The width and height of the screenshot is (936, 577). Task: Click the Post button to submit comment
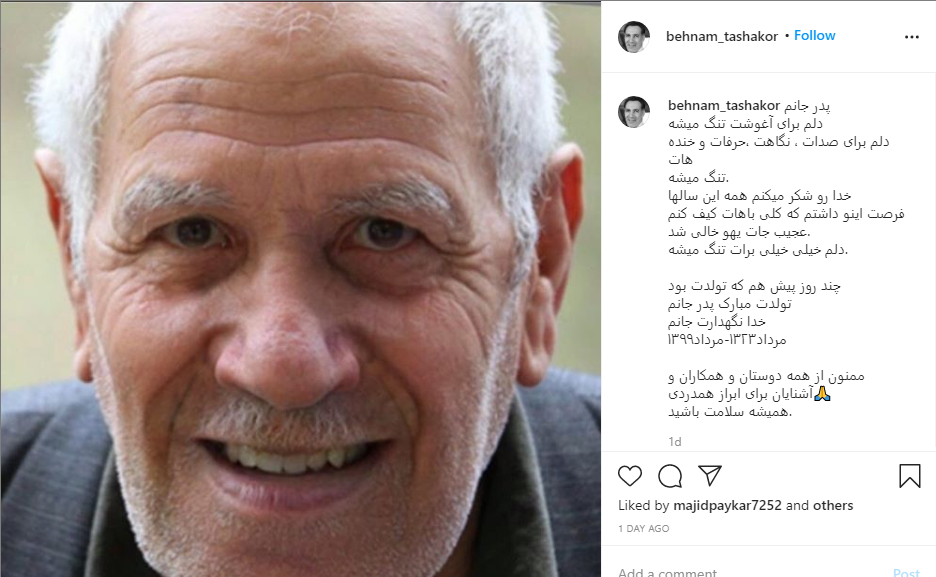click(906, 572)
